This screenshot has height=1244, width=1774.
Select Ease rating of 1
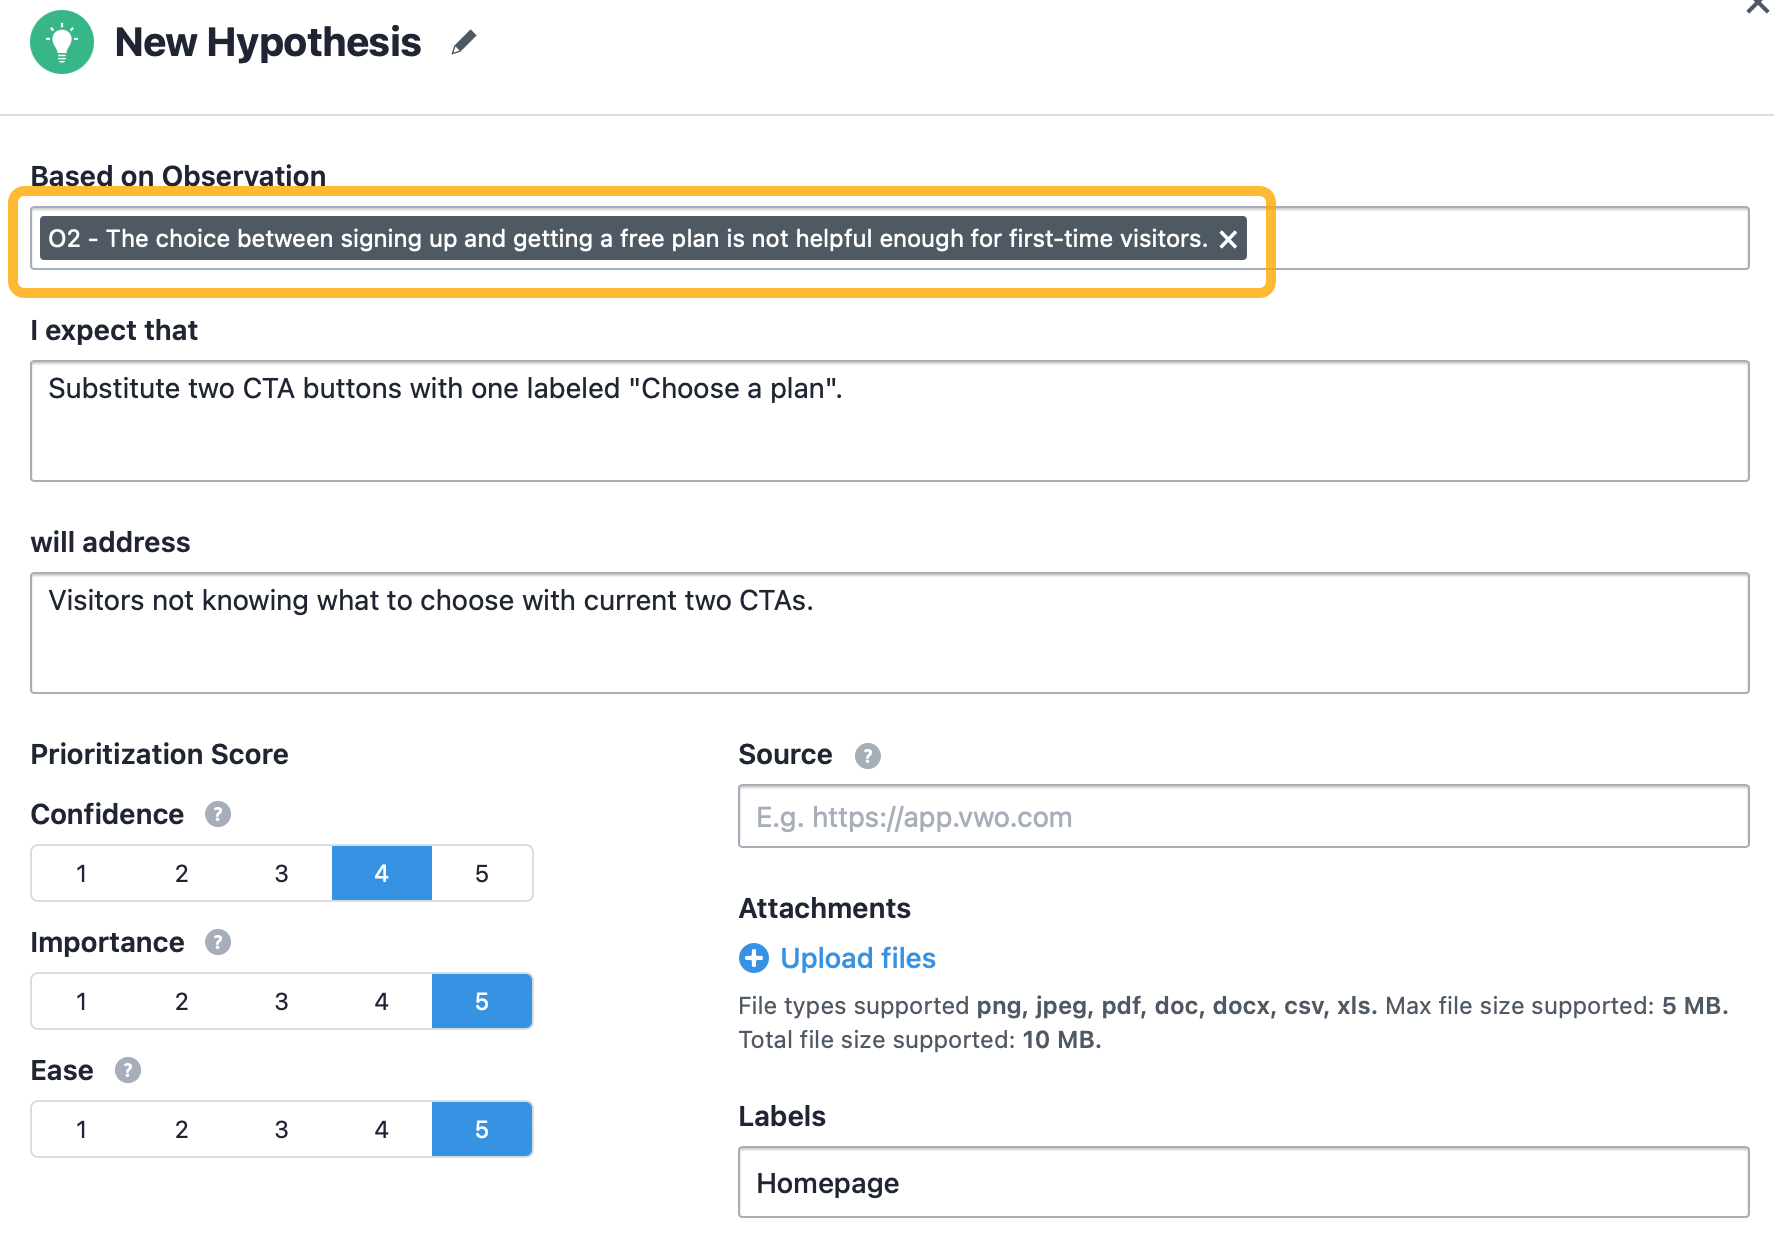pos(81,1129)
